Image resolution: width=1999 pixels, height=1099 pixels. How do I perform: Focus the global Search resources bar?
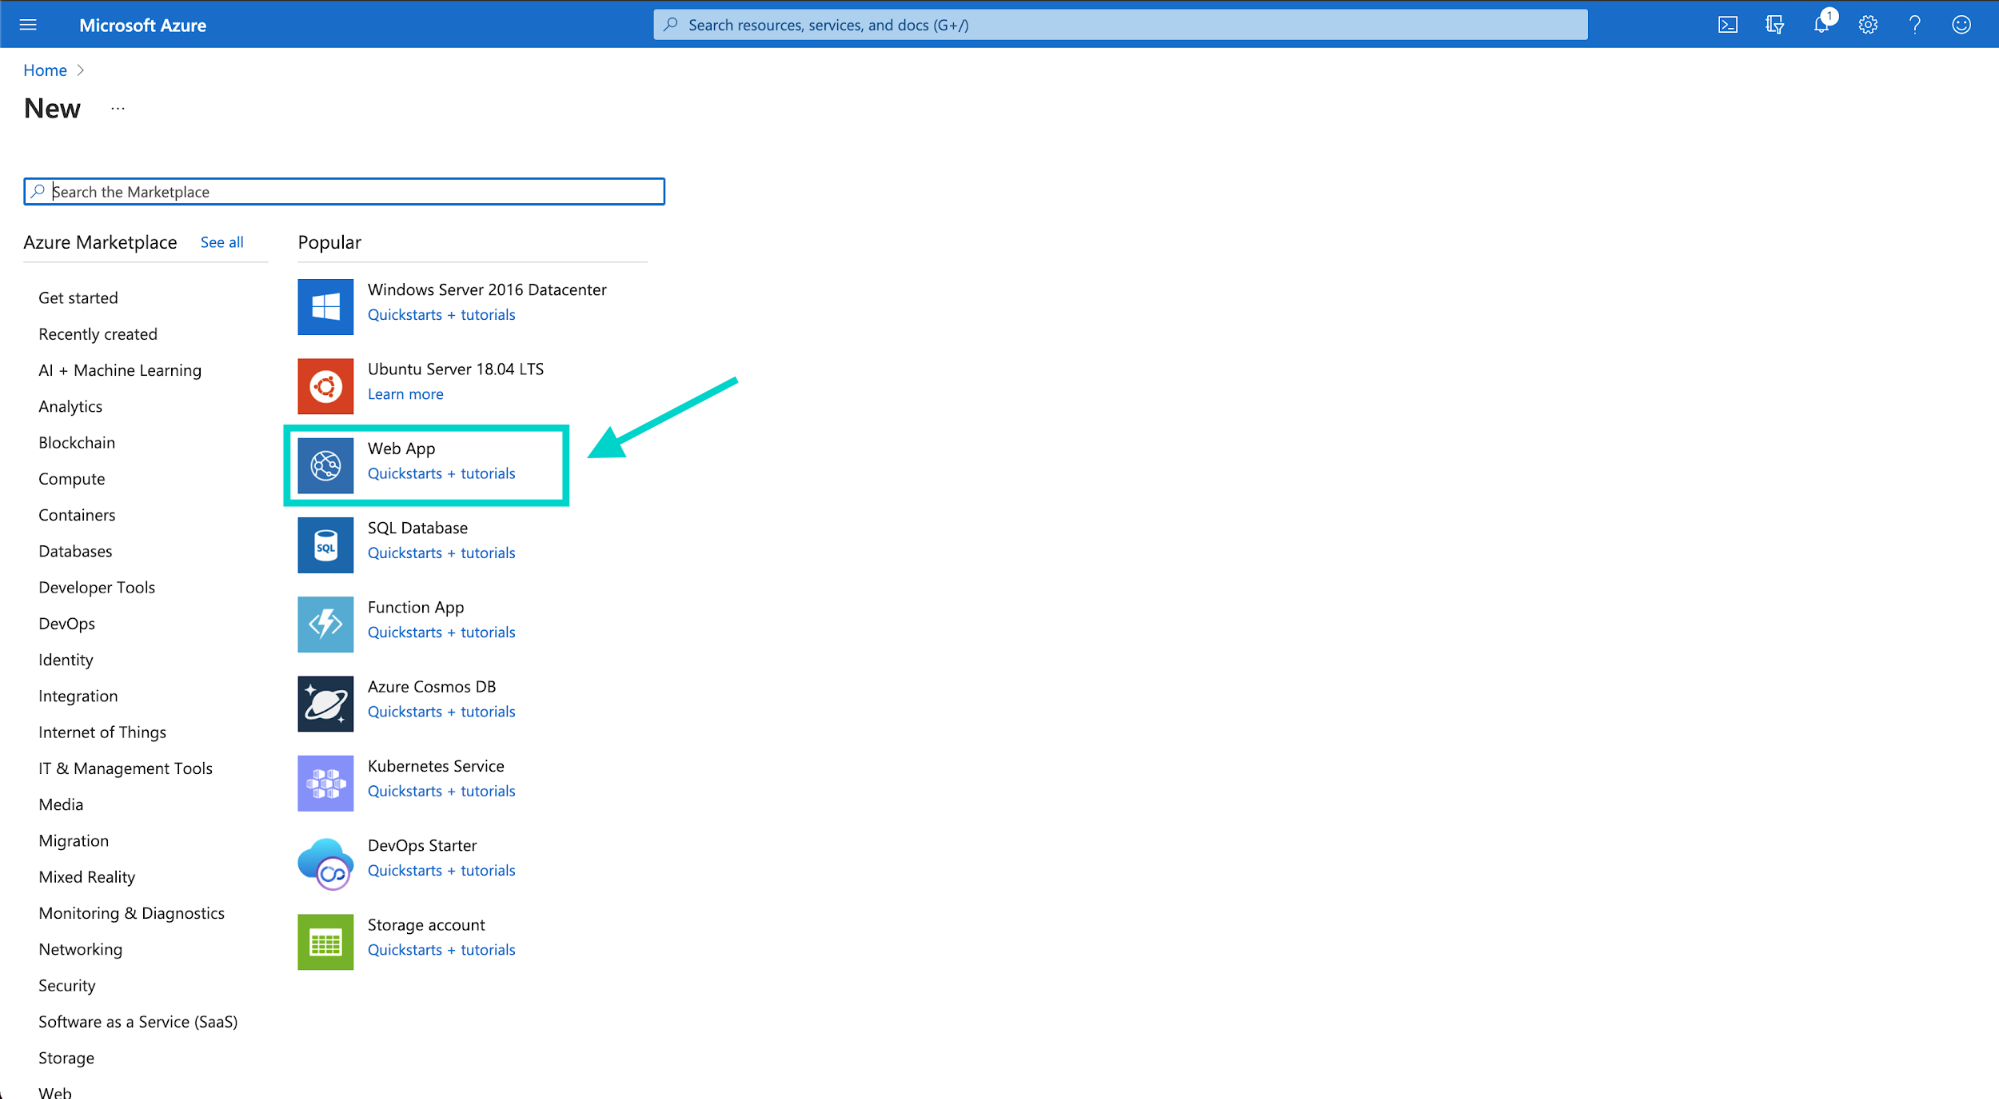coord(1120,24)
